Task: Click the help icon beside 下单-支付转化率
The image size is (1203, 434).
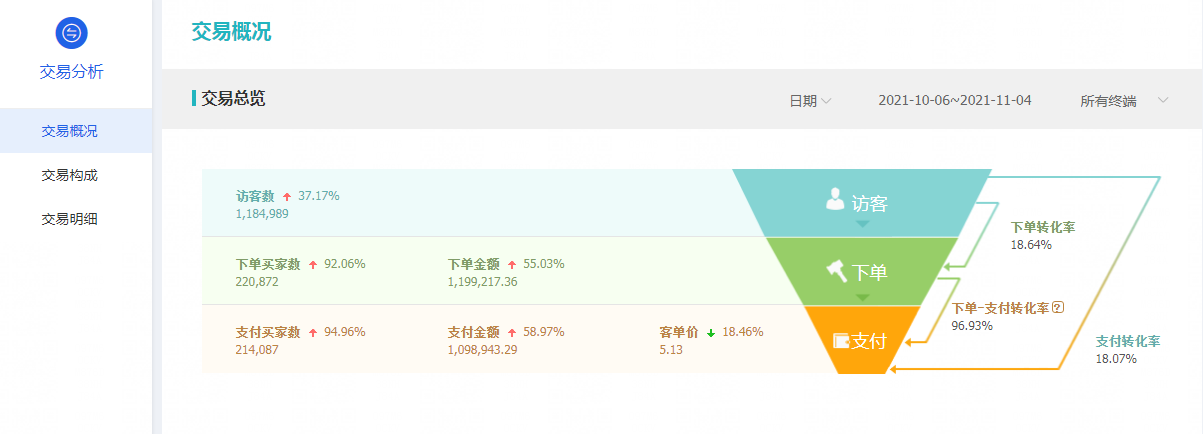Action: (1058, 308)
